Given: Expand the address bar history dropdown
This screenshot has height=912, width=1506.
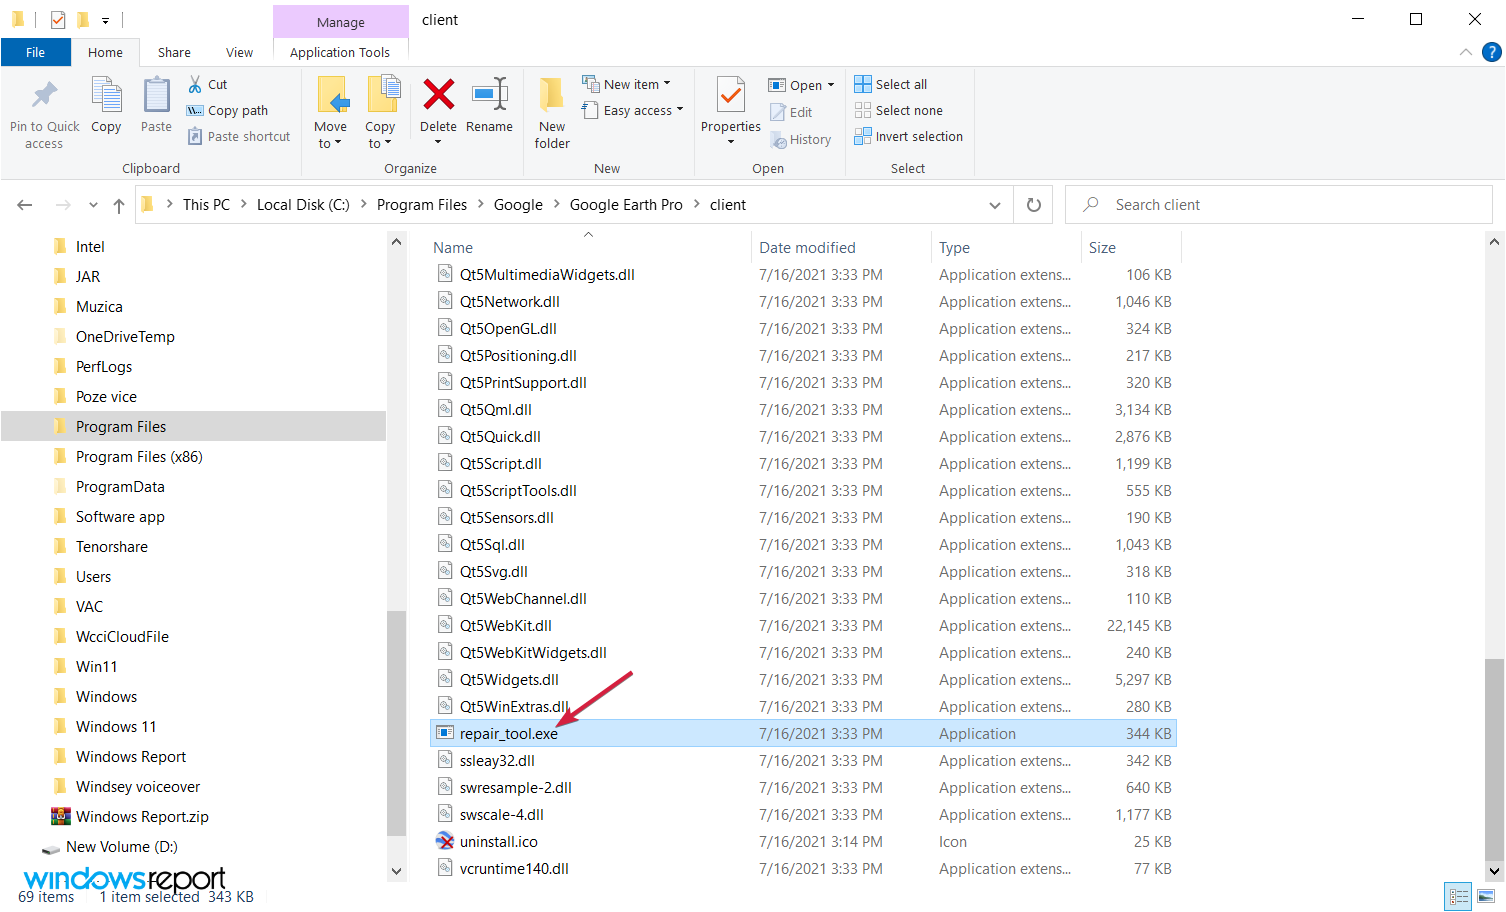Looking at the screenshot, I should (995, 205).
